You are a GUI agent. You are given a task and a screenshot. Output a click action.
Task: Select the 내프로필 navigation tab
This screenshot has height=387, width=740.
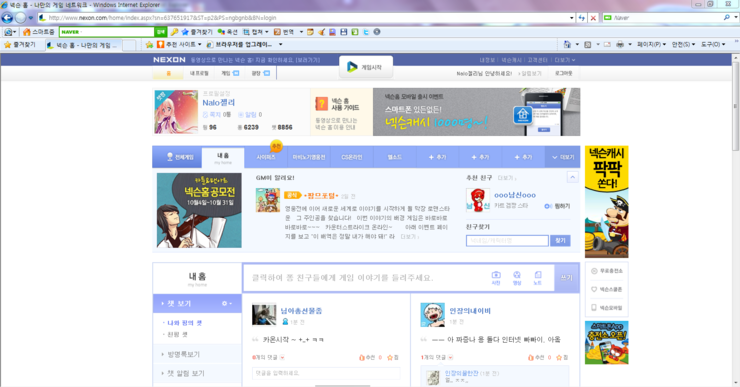pyautogui.click(x=199, y=73)
